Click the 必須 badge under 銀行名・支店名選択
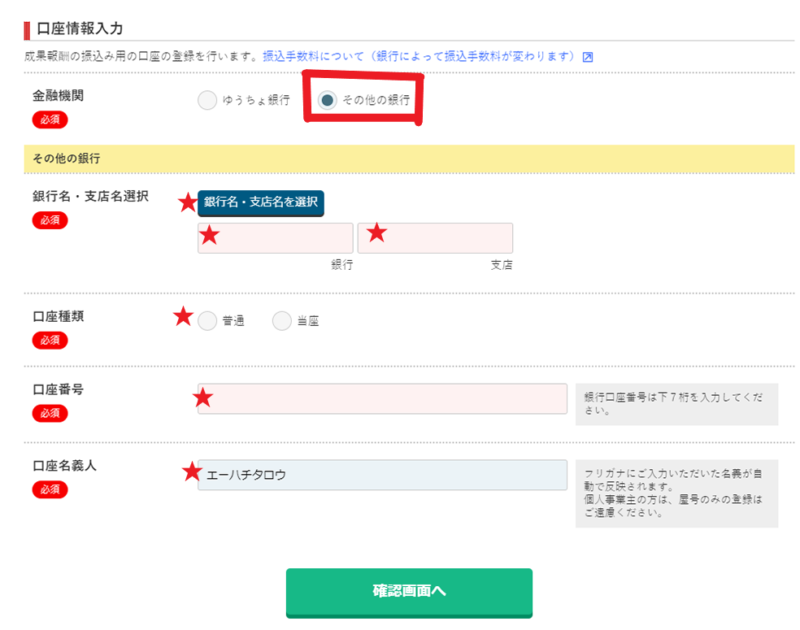This screenshot has width=800, height=630. (50, 220)
